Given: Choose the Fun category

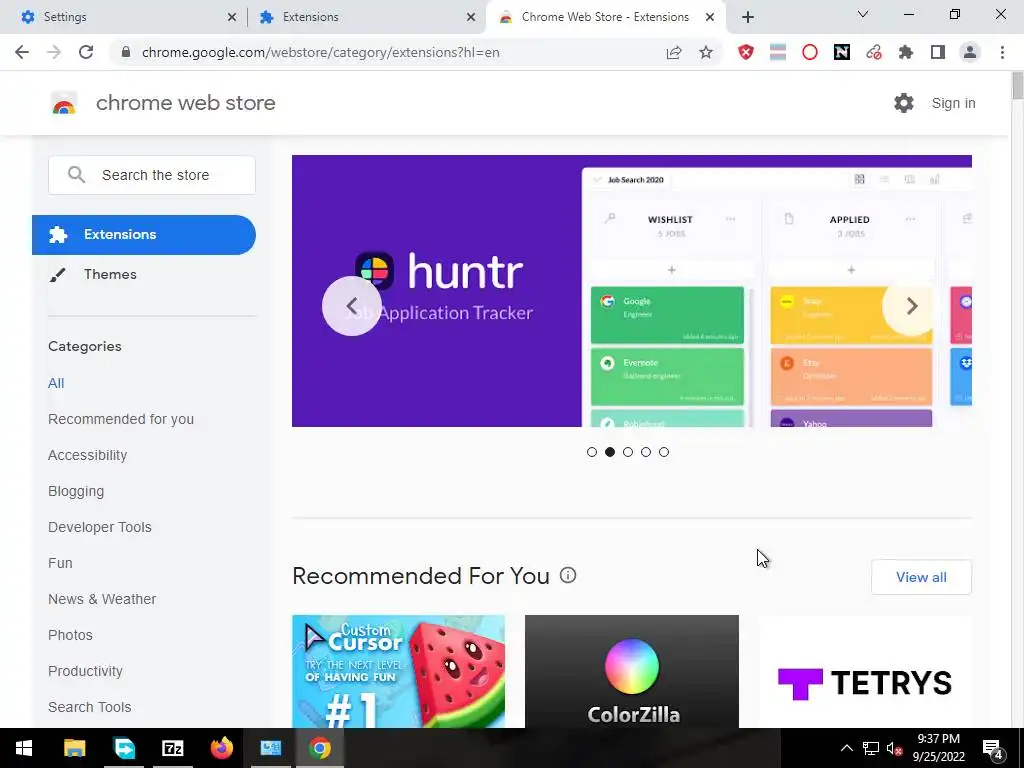Looking at the screenshot, I should (x=60, y=563).
